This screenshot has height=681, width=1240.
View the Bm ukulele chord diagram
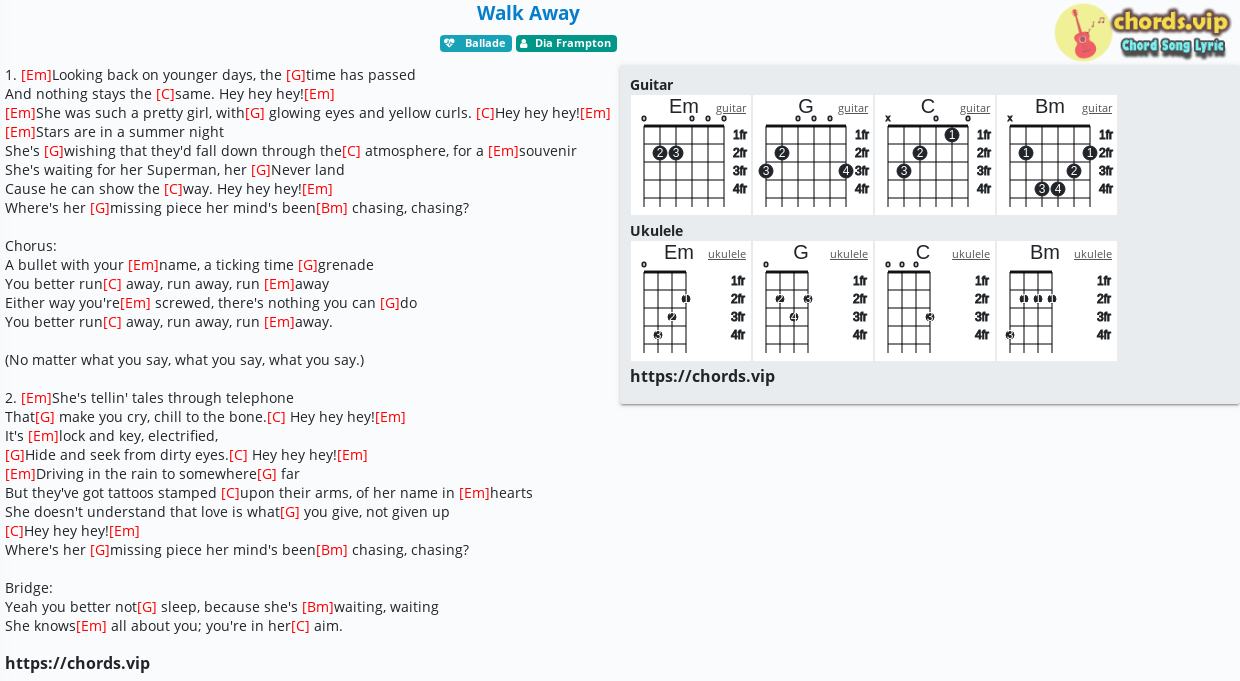(x=1057, y=301)
